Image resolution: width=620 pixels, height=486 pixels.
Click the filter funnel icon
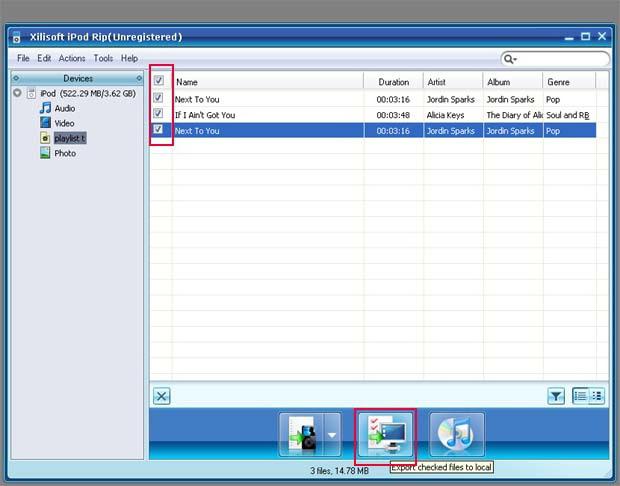tap(556, 396)
